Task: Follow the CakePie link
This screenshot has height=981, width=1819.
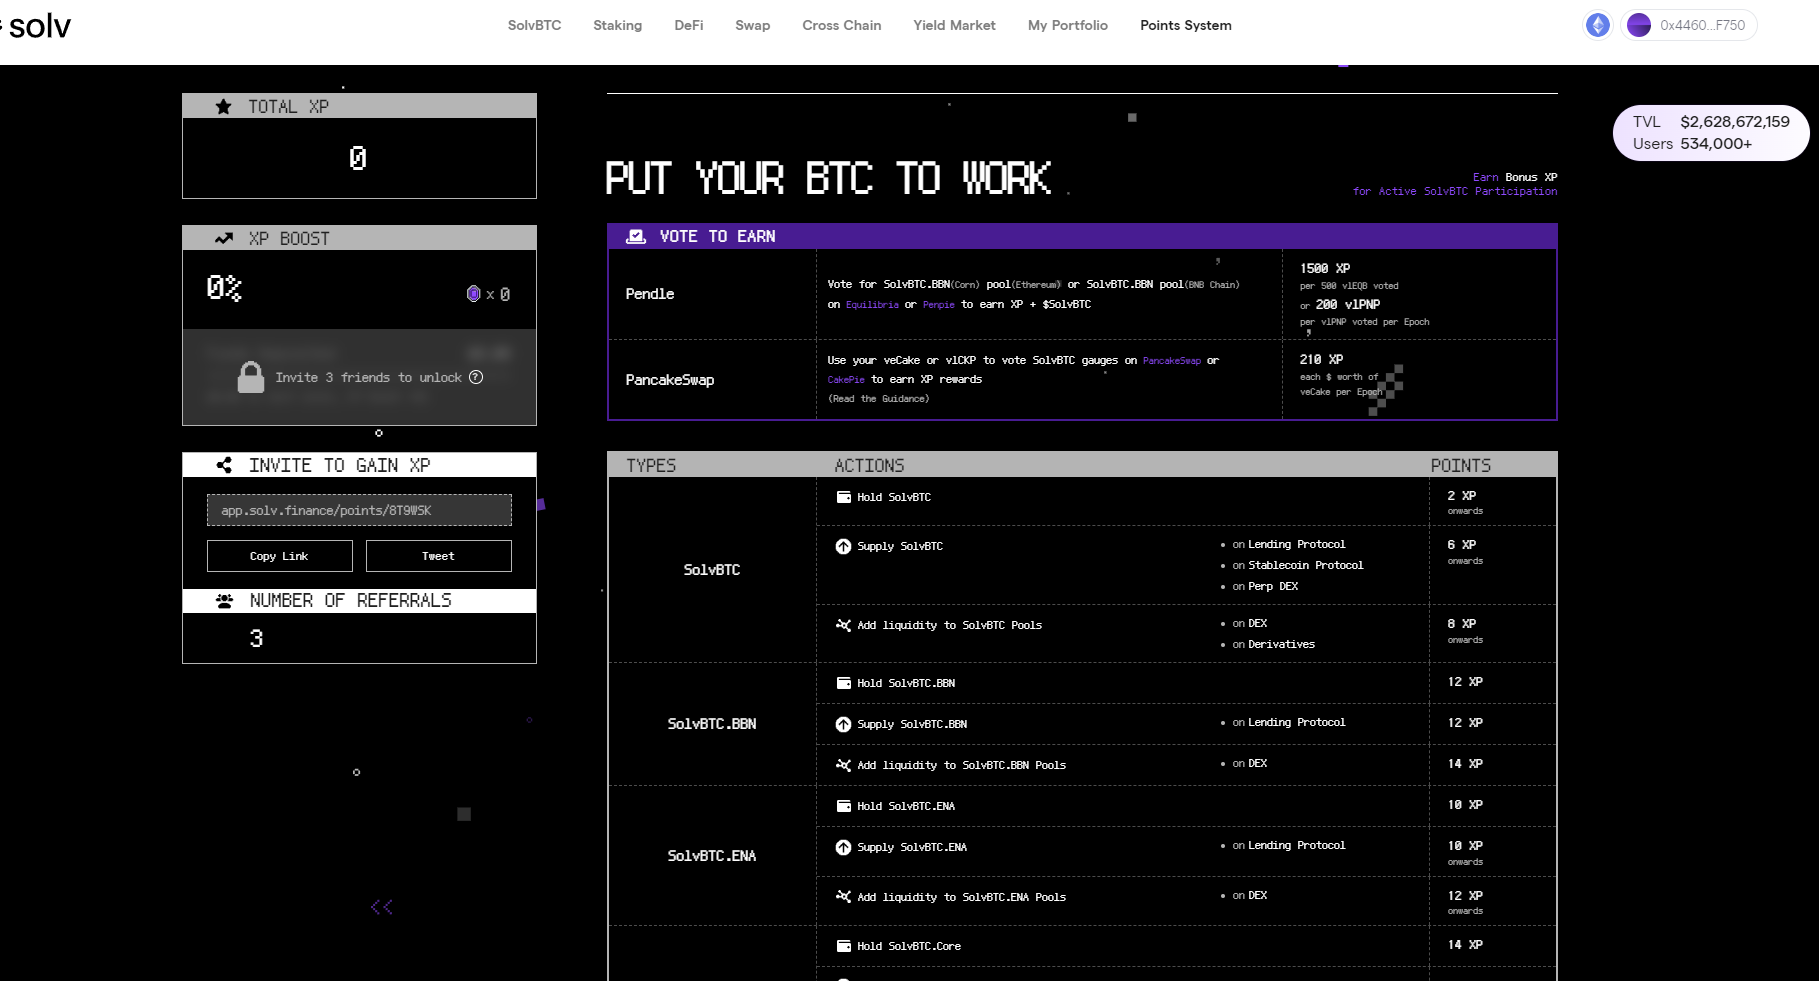Action: [x=846, y=380]
